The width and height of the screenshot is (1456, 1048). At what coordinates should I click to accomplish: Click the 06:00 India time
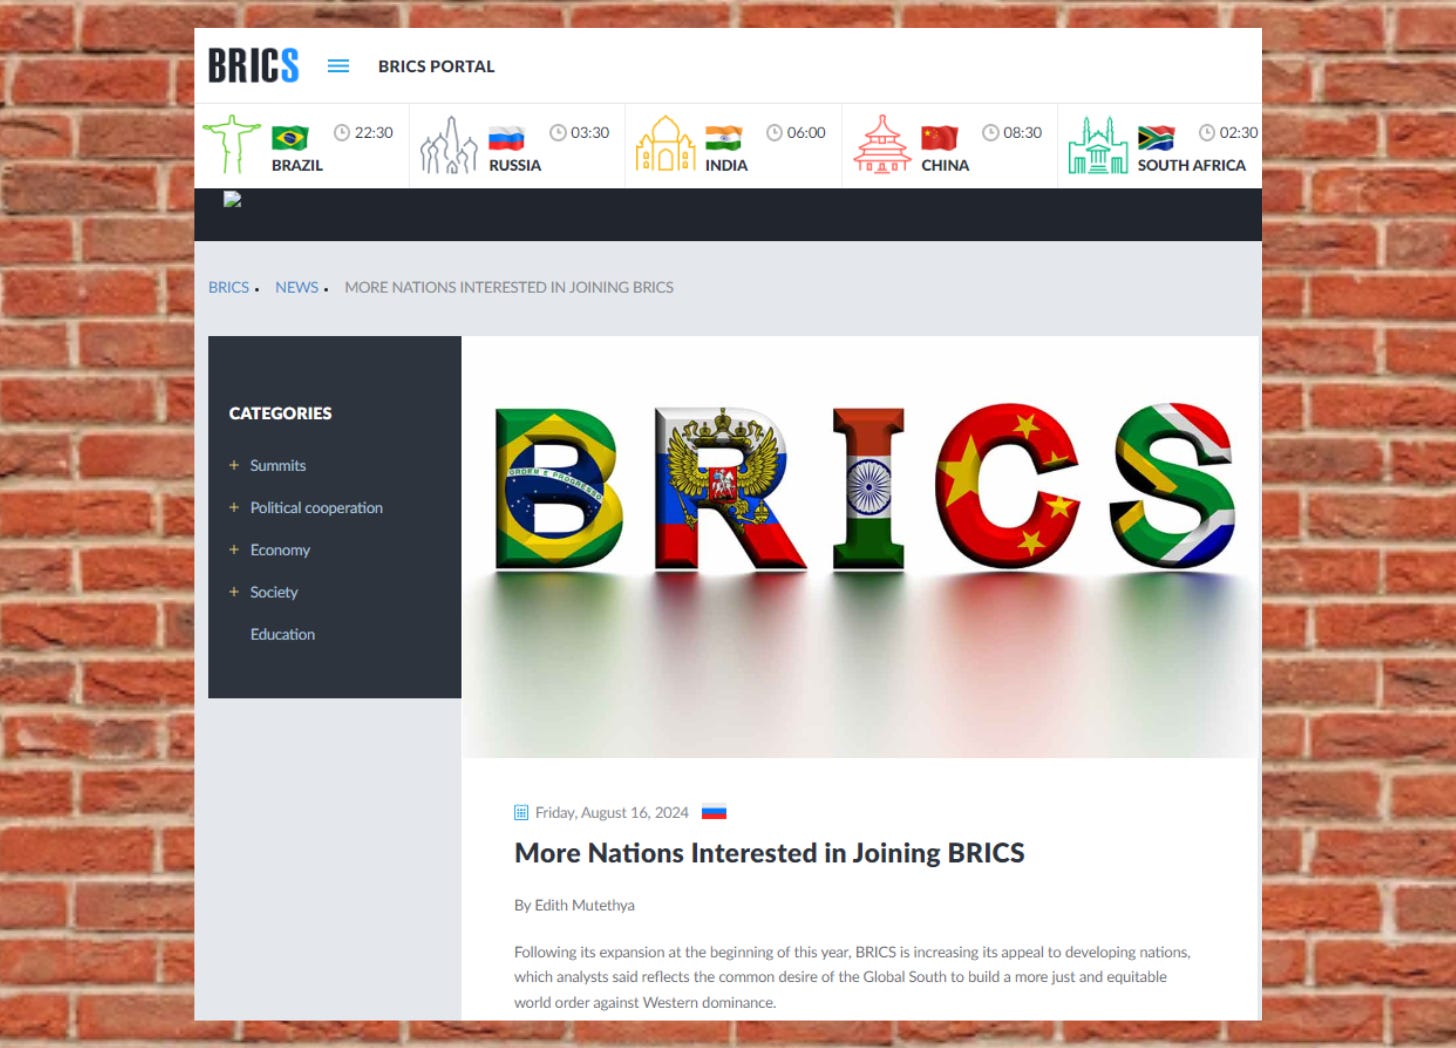pos(806,132)
